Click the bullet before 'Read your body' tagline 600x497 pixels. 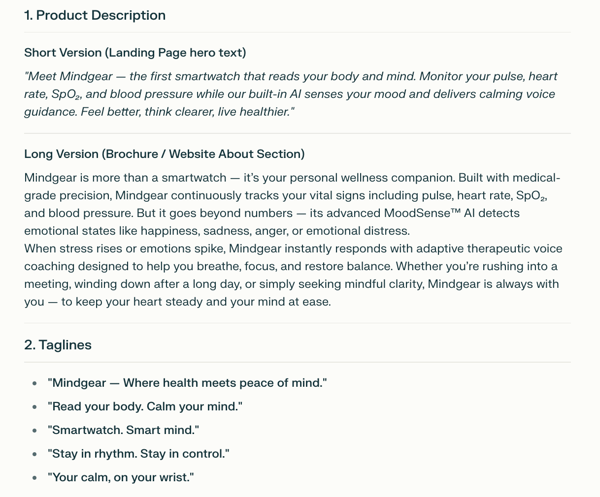coord(35,407)
